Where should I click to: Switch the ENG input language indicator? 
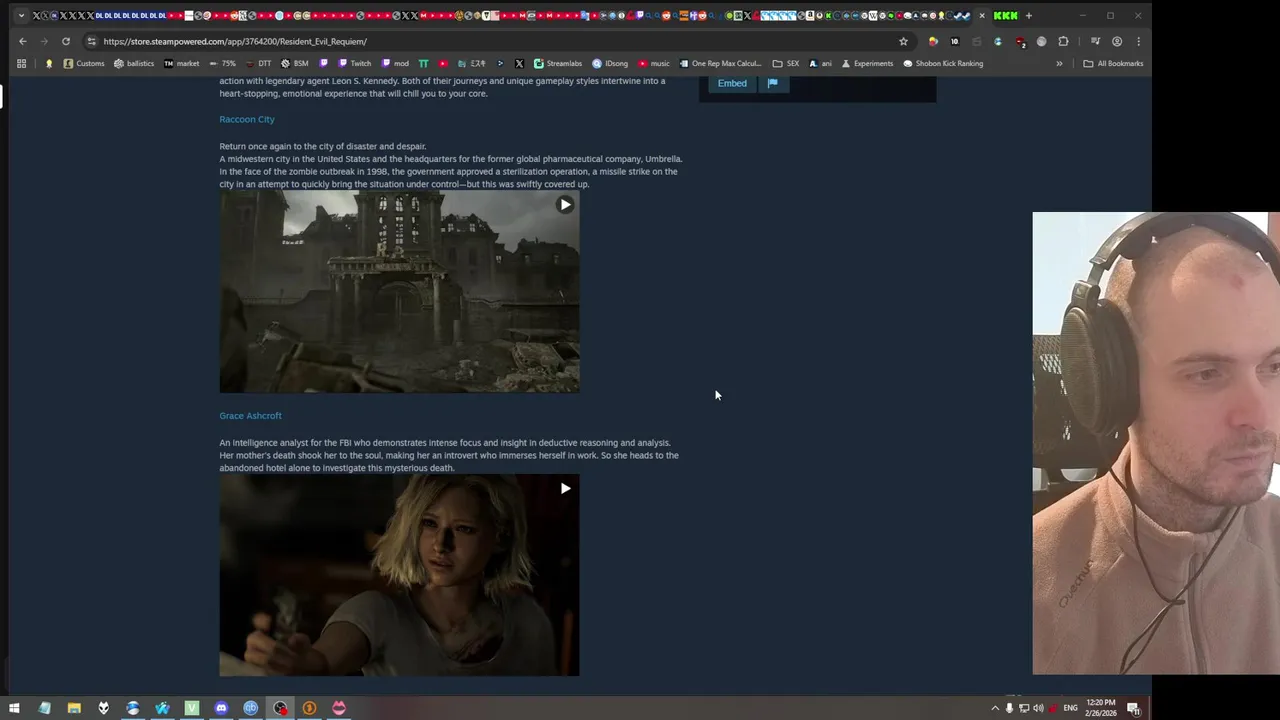coord(1071,708)
